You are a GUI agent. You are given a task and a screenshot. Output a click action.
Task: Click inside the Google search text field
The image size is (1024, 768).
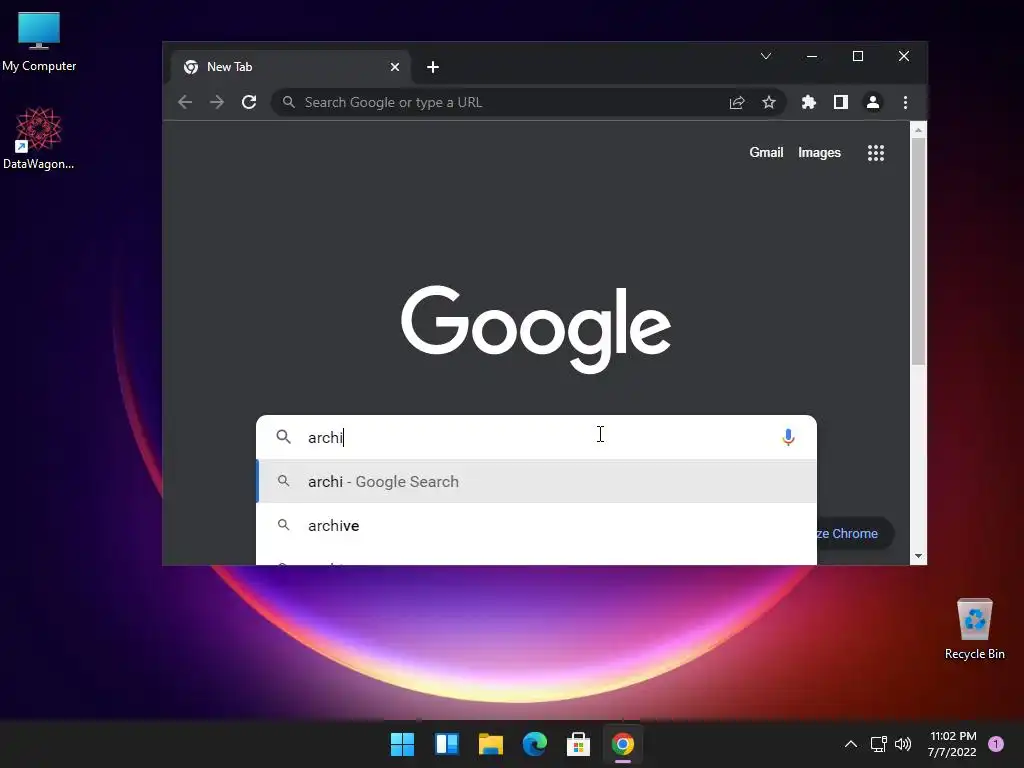point(536,437)
